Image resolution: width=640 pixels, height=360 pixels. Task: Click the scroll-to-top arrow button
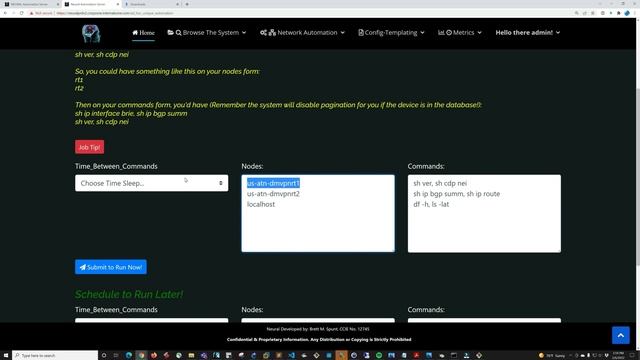pyautogui.click(x=620, y=336)
